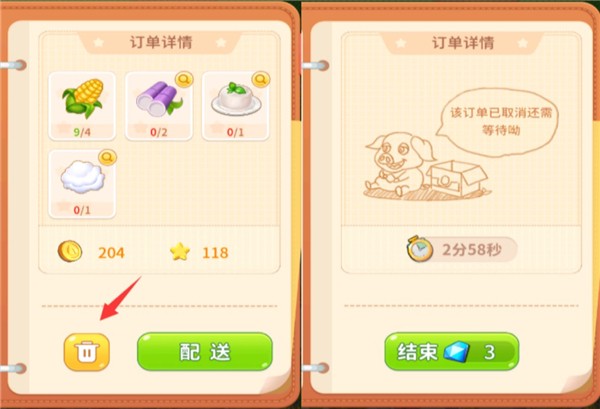Click the yellow star experience icon
Viewport: 600px width, 409px height.
pyautogui.click(x=180, y=251)
